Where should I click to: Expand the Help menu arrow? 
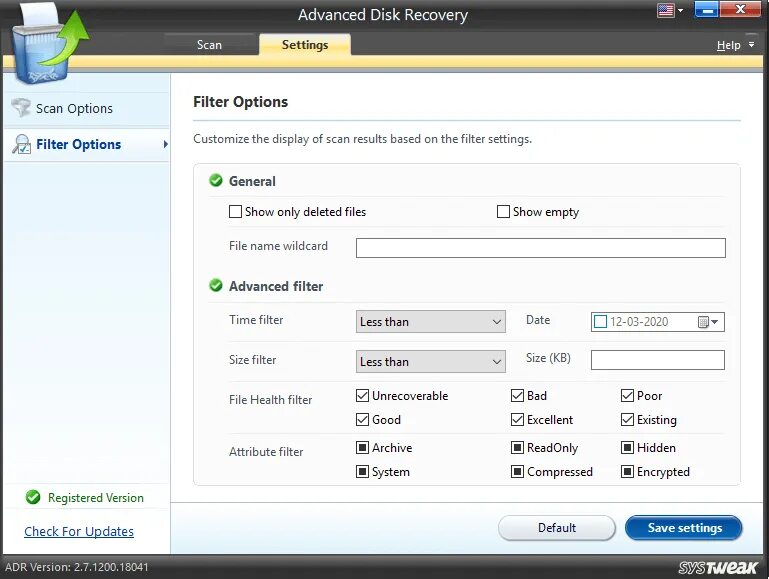[x=751, y=45]
